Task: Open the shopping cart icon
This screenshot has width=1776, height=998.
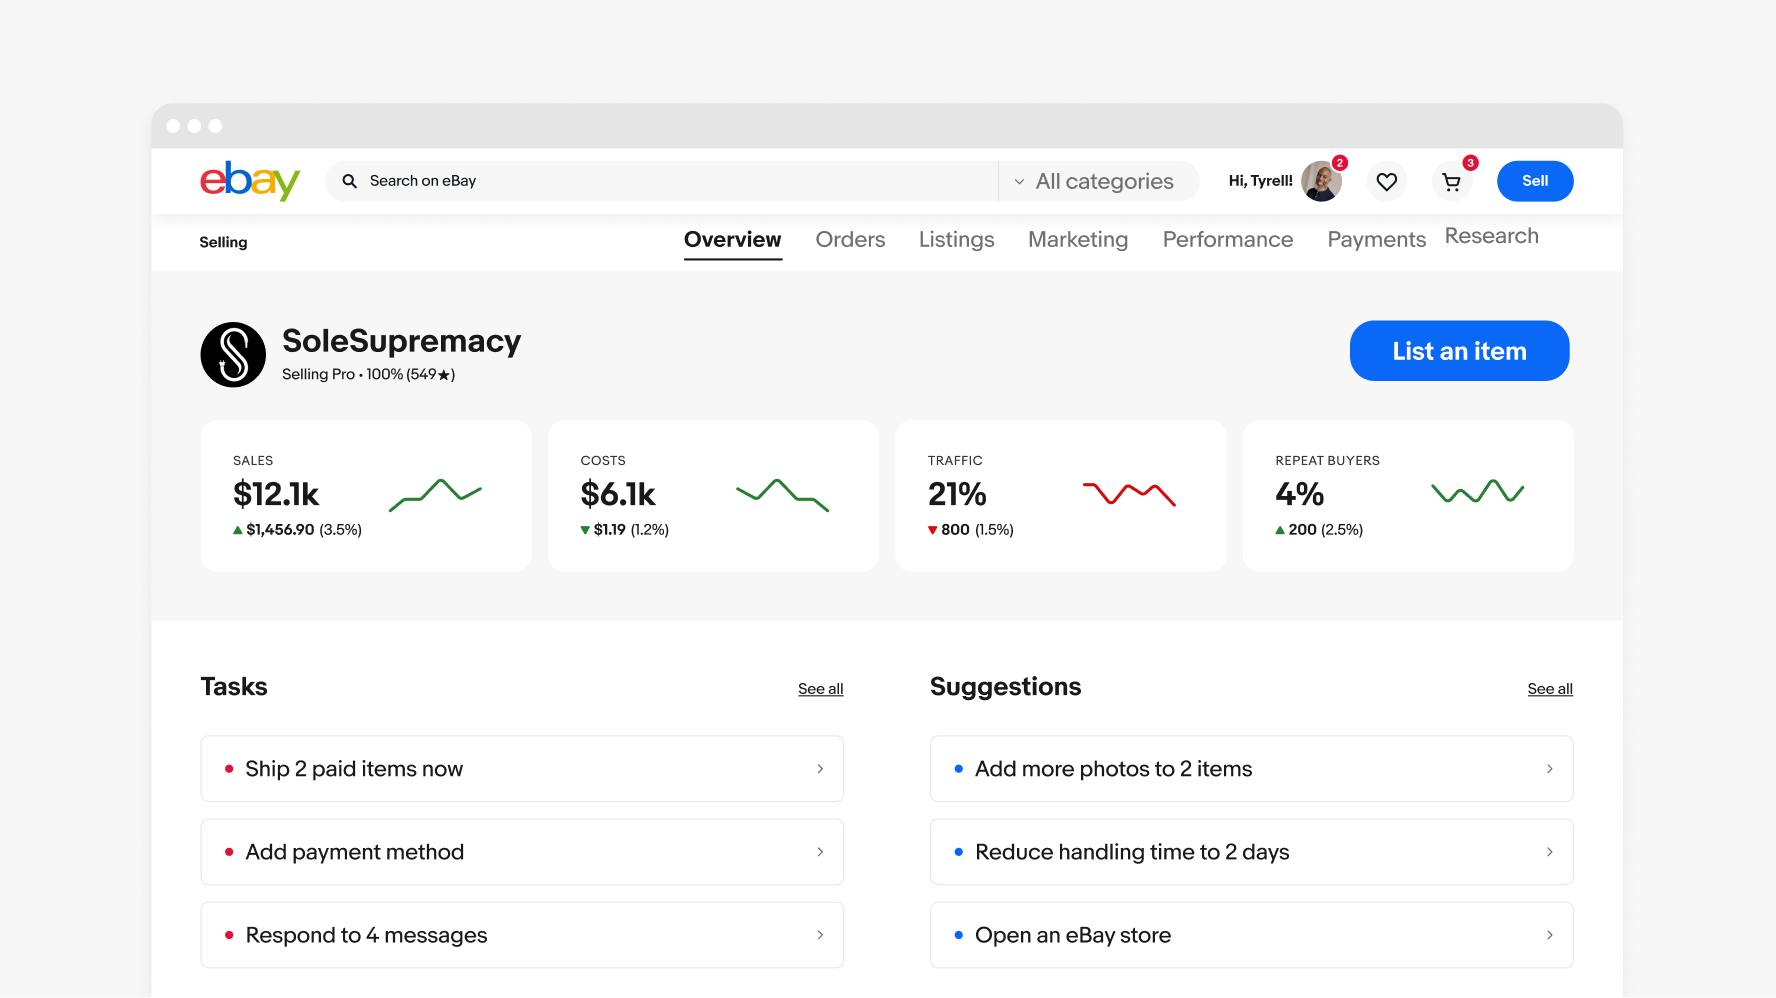Action: (x=1451, y=181)
